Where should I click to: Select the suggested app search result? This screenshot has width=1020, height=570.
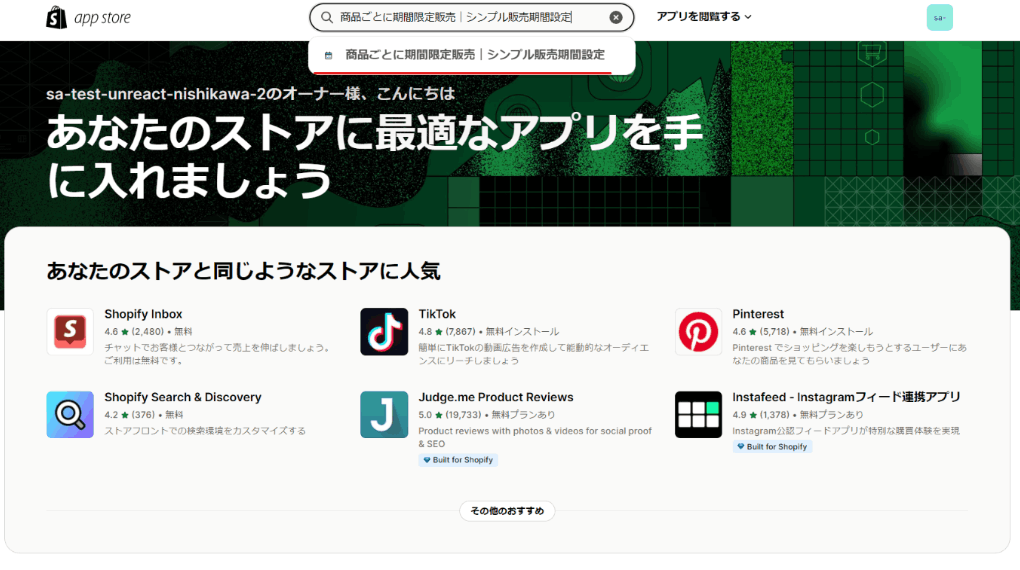pyautogui.click(x=472, y=55)
